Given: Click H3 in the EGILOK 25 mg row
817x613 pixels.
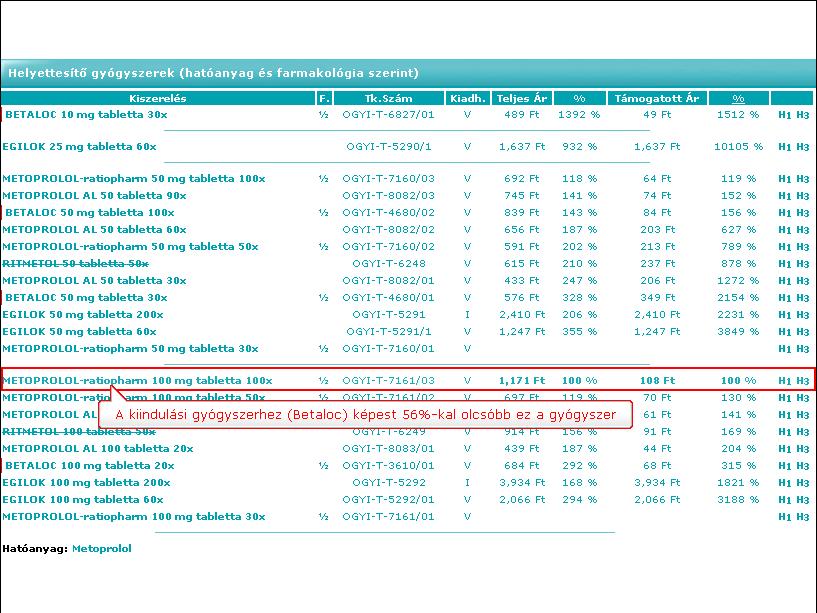Looking at the screenshot, I should [802, 147].
